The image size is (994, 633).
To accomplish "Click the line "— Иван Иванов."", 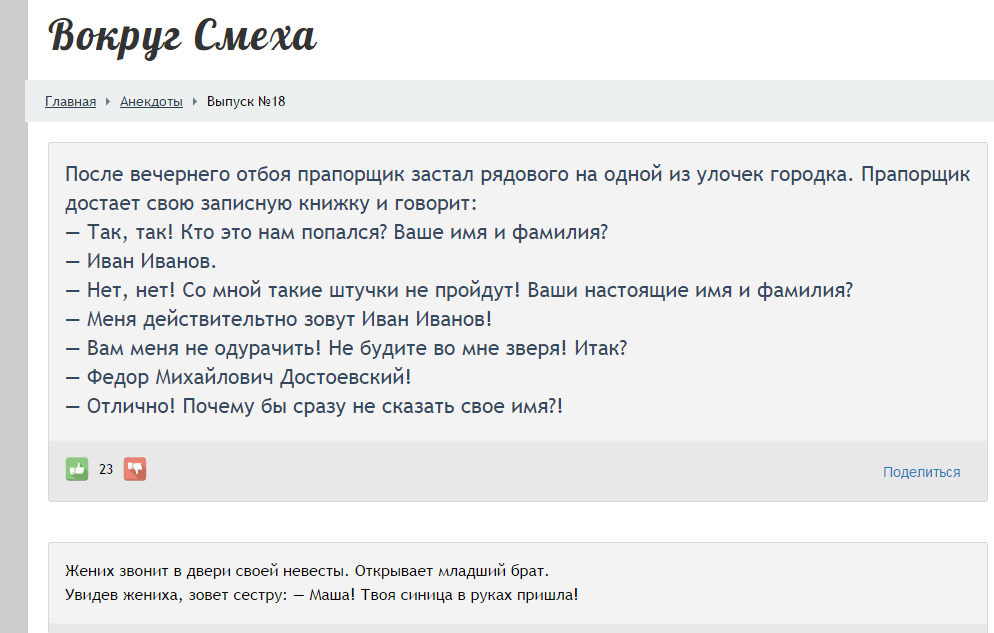I will [x=141, y=262].
